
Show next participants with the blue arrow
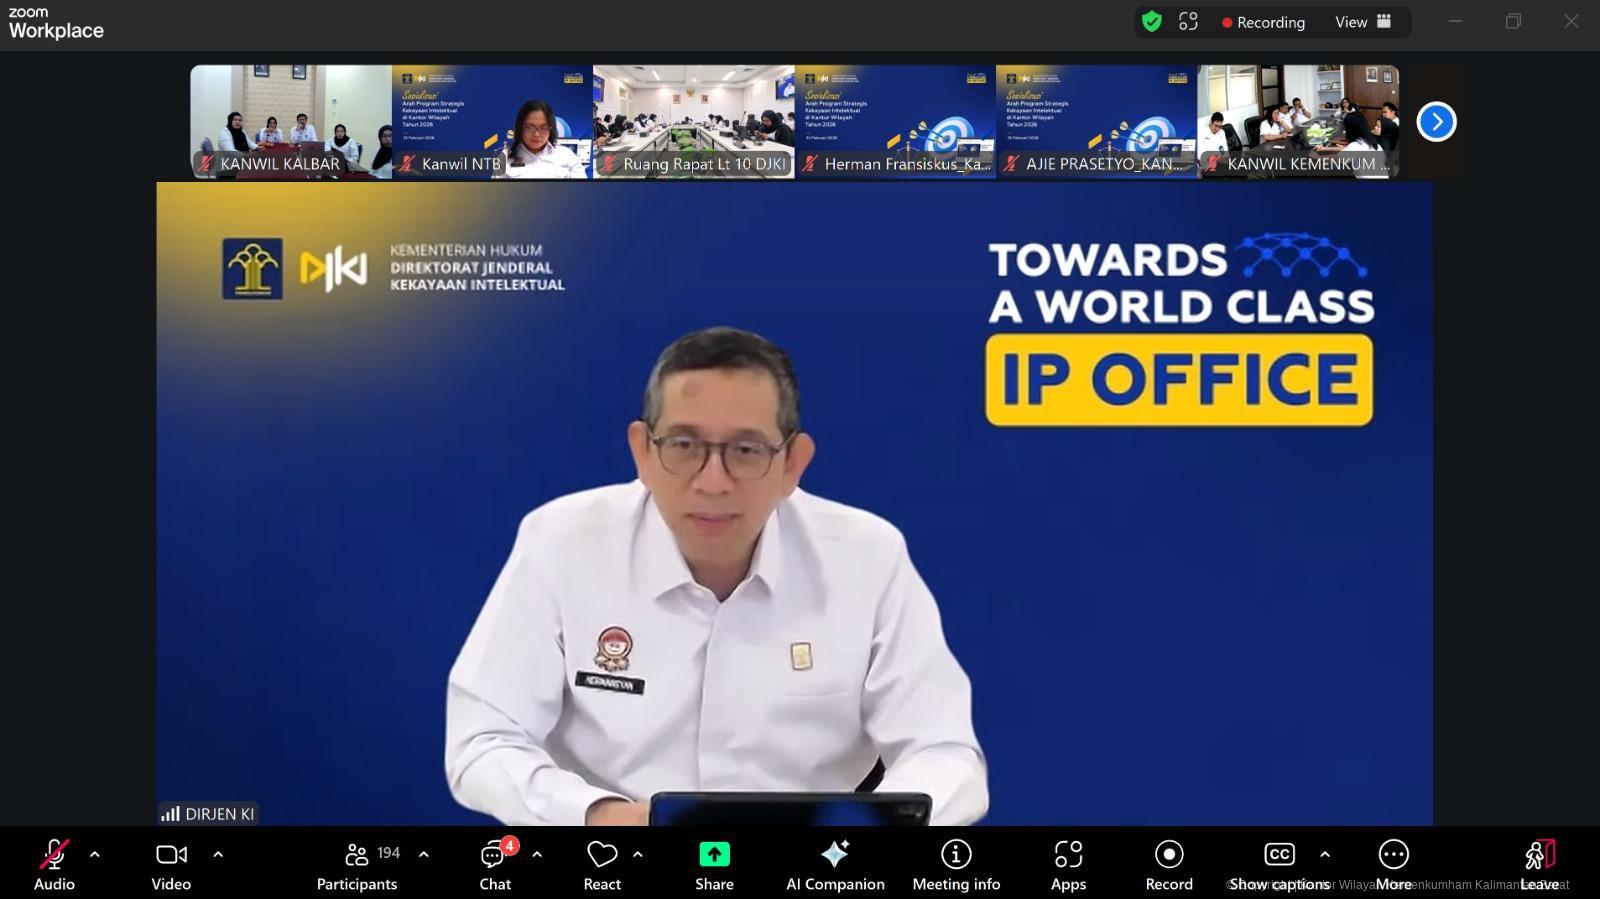(x=1436, y=122)
